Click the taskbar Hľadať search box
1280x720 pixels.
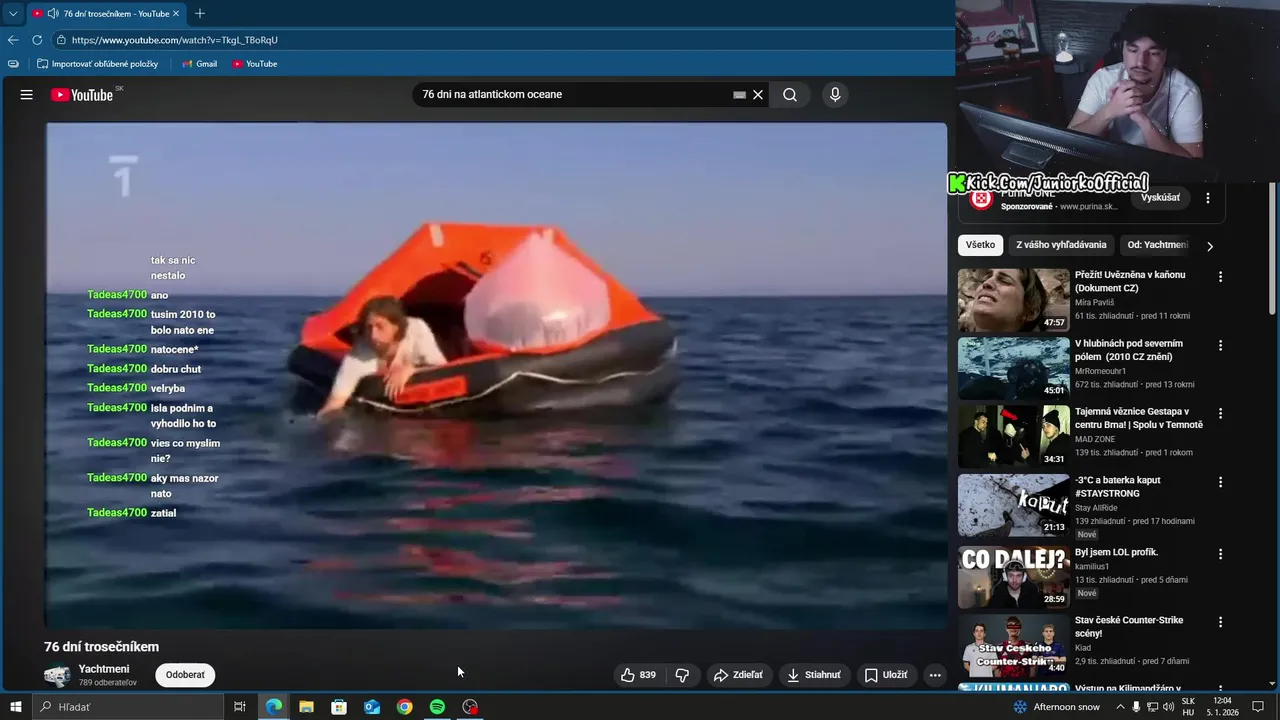(128, 707)
